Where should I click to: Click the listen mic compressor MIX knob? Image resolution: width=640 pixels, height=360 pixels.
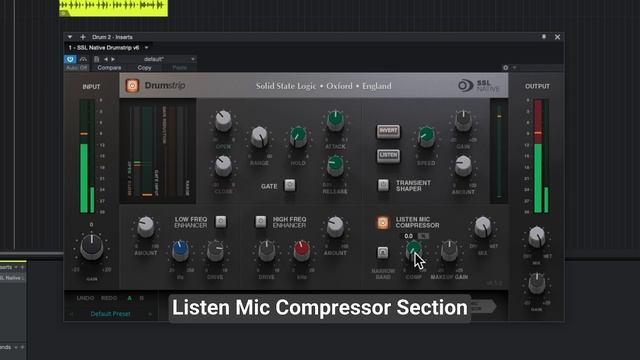(483, 227)
